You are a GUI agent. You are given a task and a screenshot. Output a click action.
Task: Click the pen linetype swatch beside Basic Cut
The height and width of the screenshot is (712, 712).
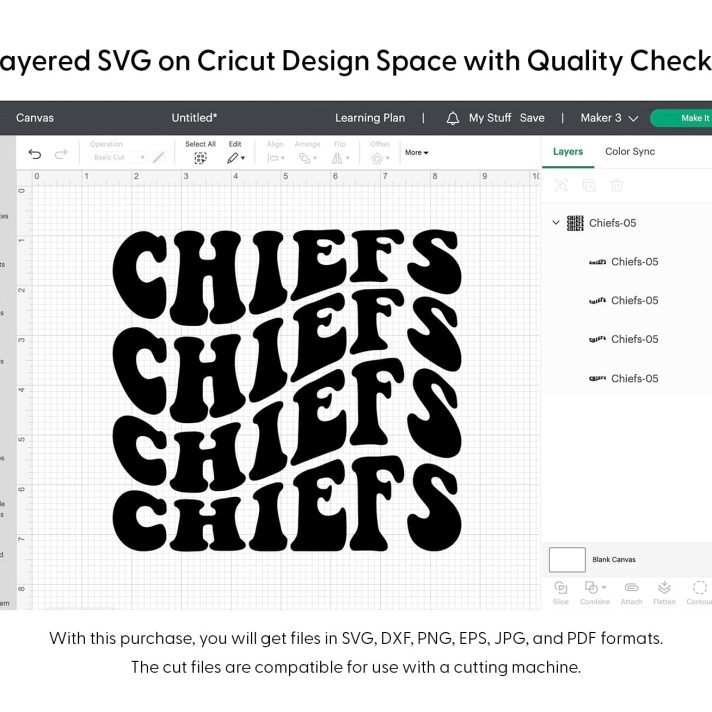[158, 158]
